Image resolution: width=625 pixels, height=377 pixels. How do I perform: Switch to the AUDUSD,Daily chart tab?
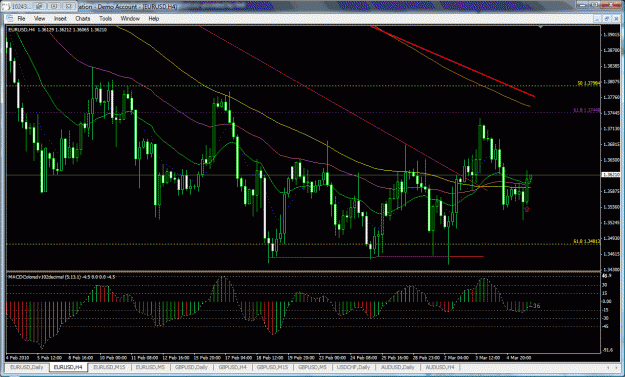pos(397,367)
